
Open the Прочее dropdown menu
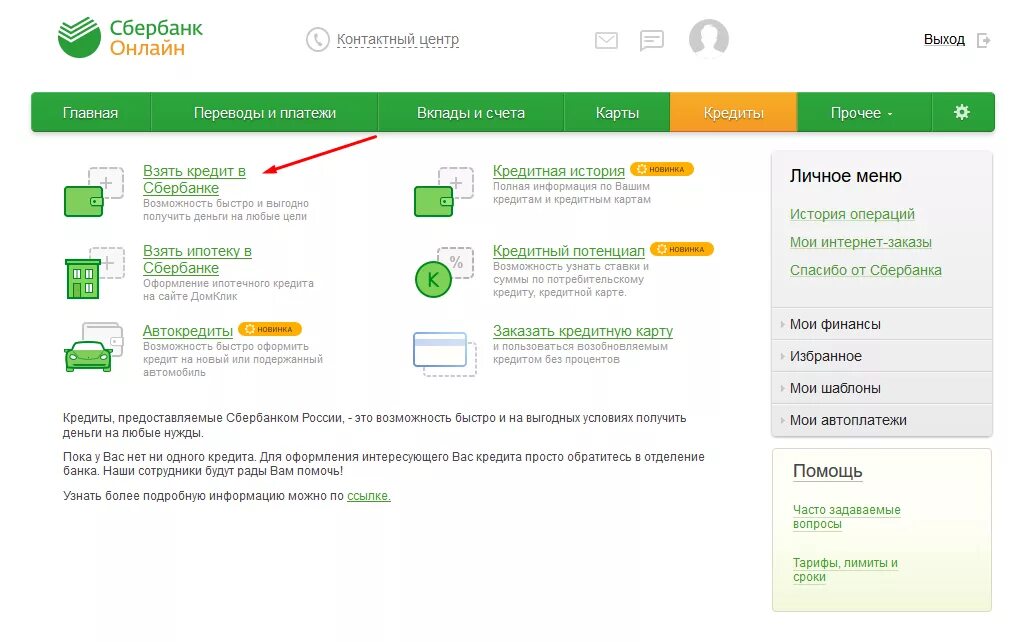pos(863,112)
